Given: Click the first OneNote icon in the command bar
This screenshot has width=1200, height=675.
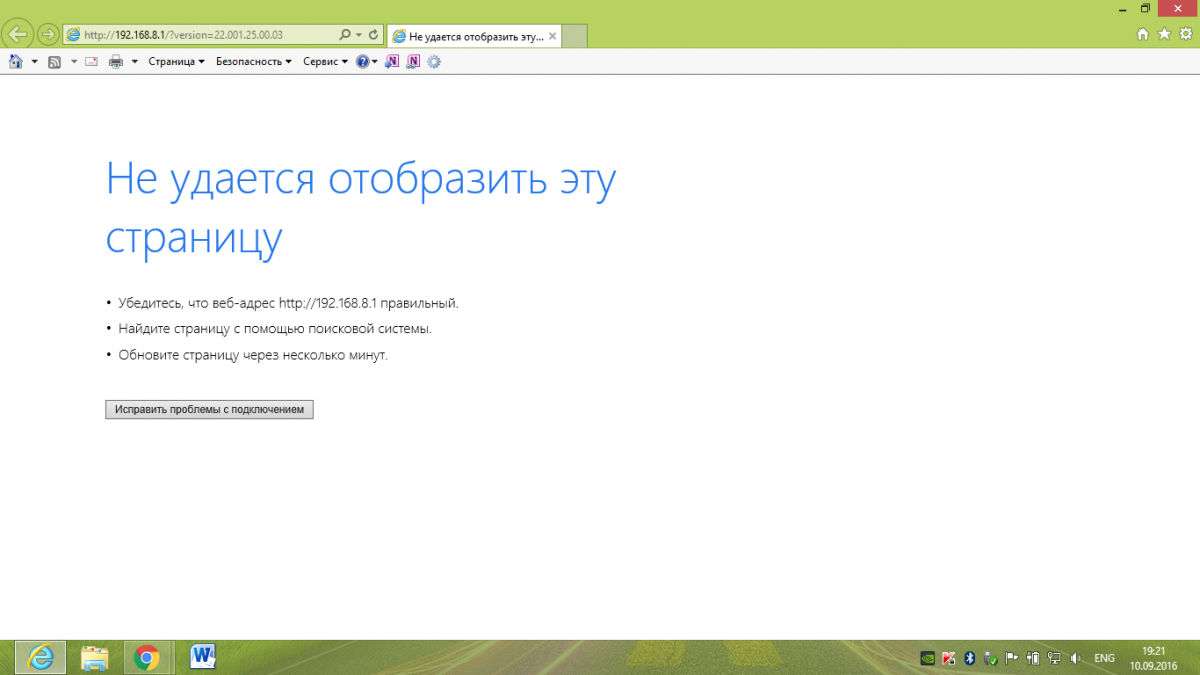Looking at the screenshot, I should 393,62.
